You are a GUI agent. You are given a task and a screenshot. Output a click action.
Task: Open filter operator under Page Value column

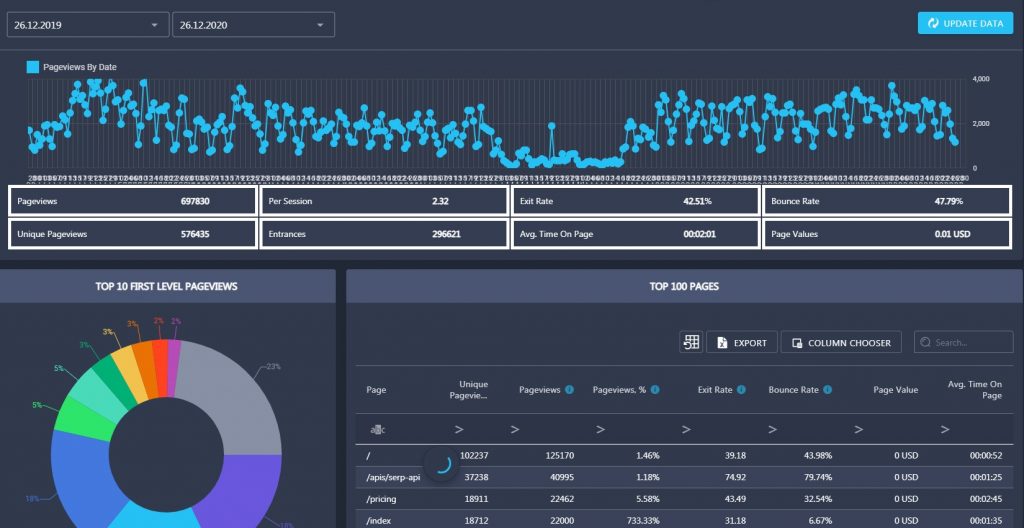click(859, 429)
